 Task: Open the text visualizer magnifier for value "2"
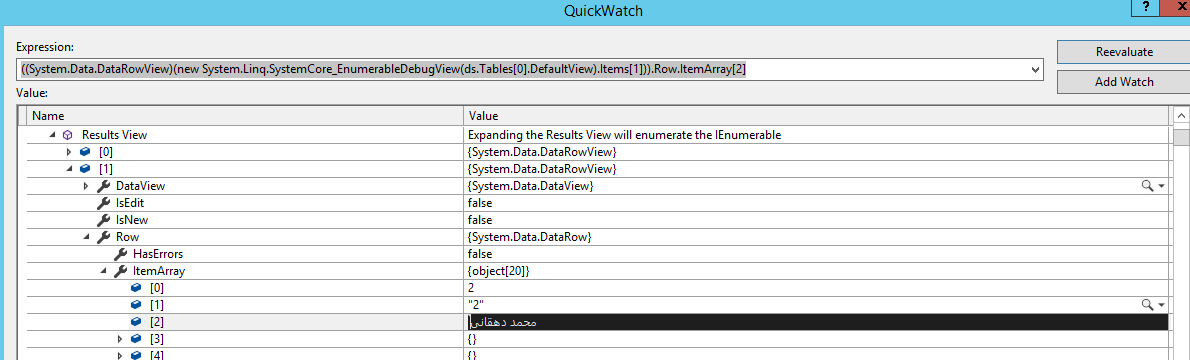pyautogui.click(x=1148, y=305)
